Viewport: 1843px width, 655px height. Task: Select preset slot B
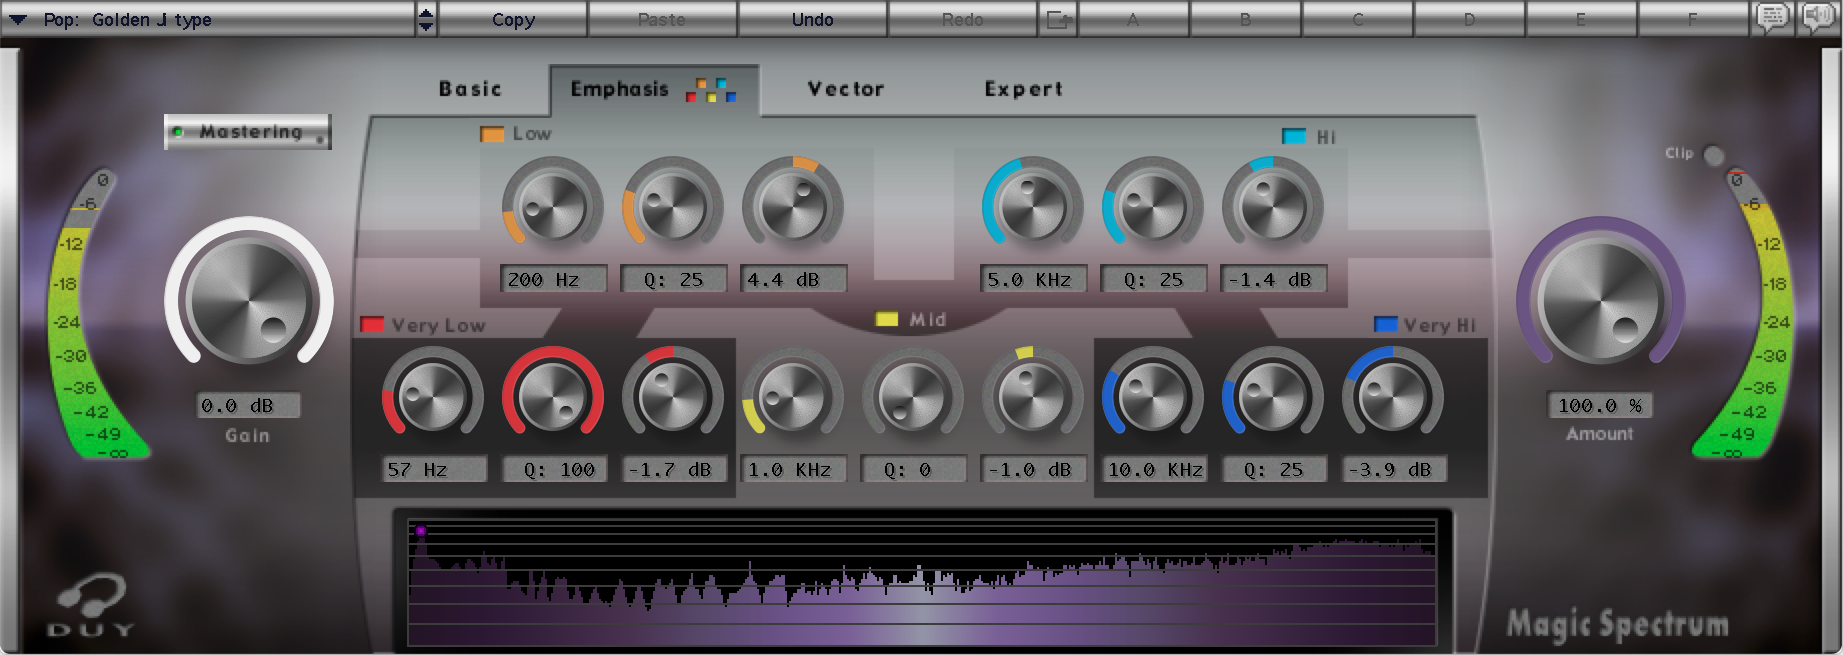(x=1246, y=19)
